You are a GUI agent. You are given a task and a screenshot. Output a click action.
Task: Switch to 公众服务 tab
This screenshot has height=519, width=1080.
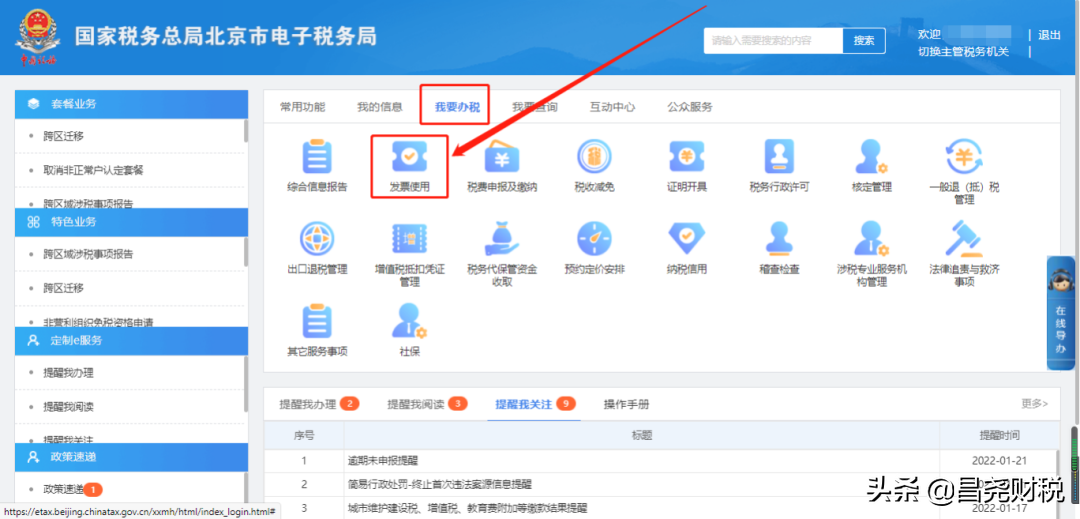click(x=689, y=107)
